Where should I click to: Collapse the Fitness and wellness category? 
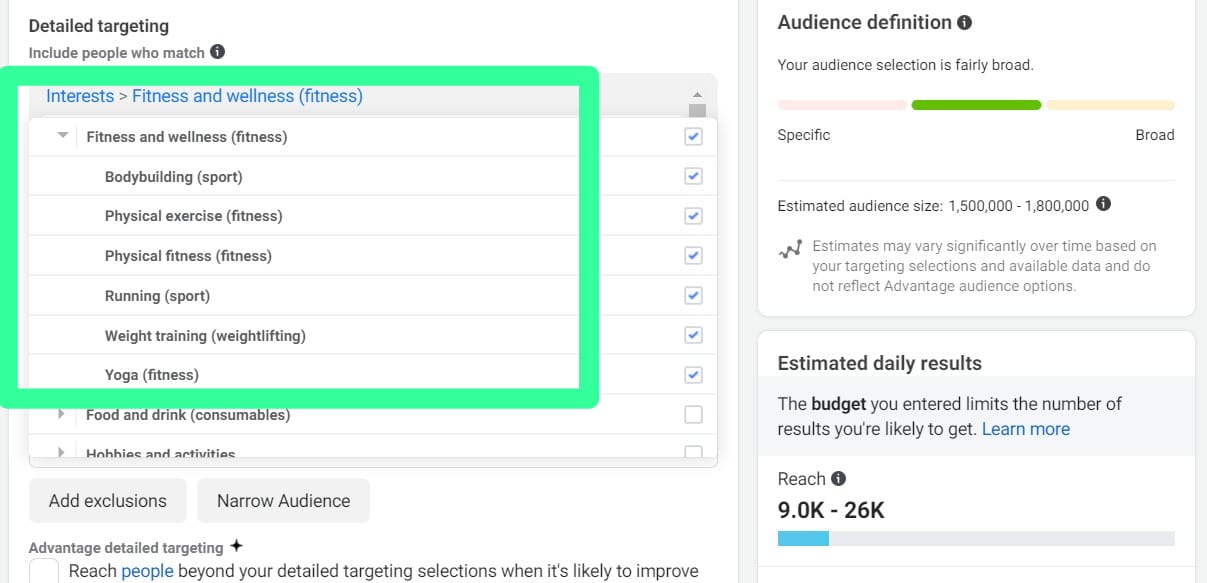click(63, 136)
